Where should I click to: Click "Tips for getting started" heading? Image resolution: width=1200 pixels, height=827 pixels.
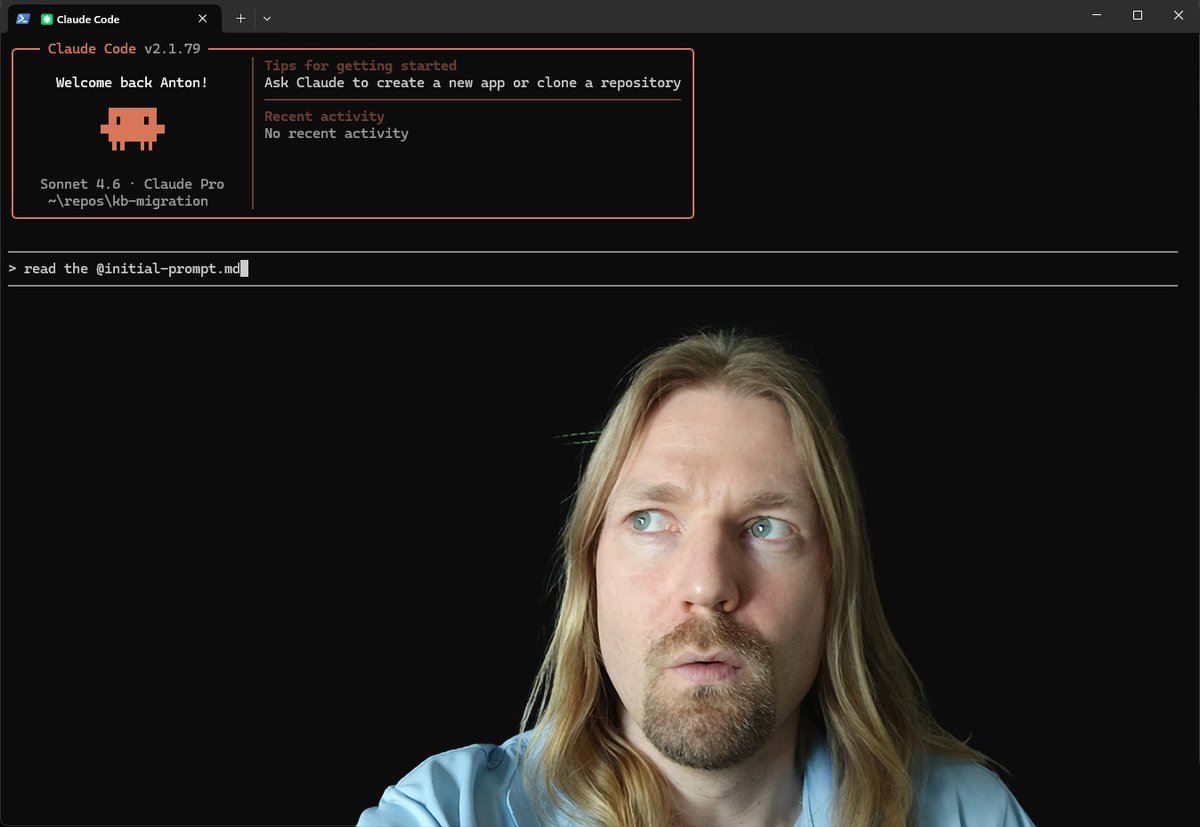click(360, 66)
